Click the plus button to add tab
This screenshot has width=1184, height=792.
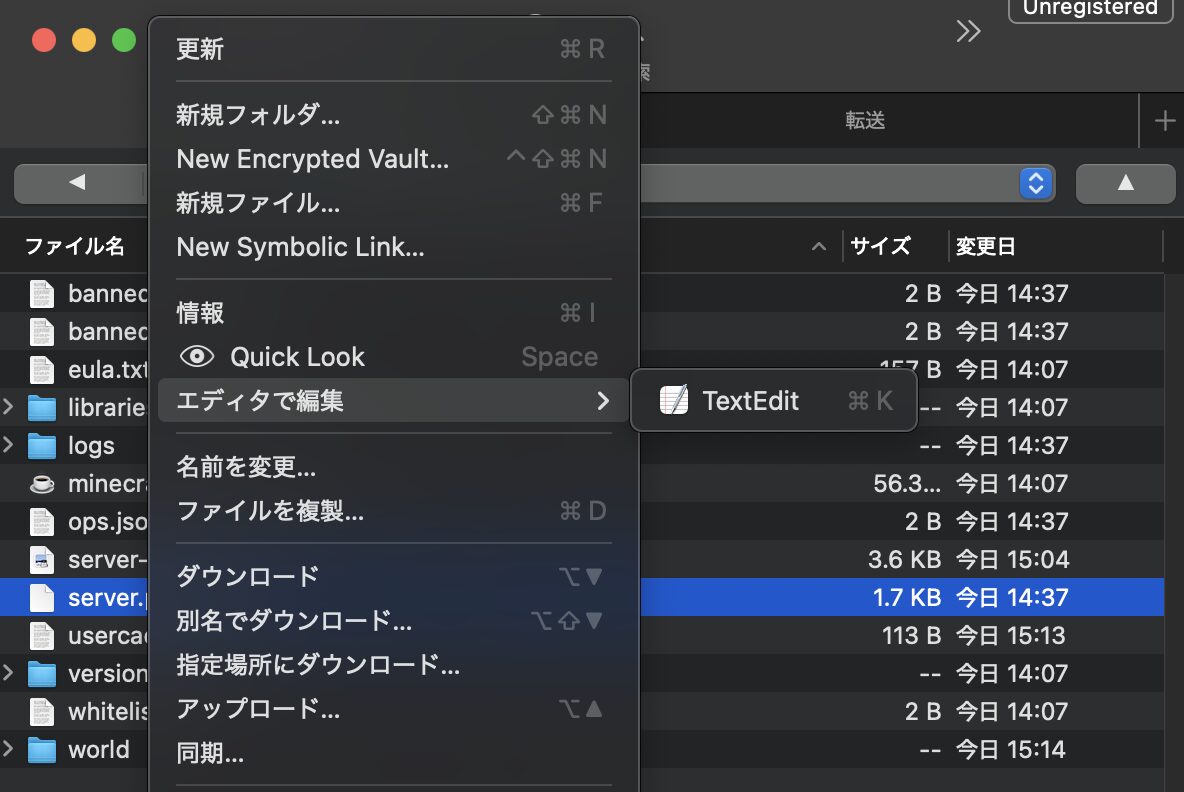[x=1164, y=121]
